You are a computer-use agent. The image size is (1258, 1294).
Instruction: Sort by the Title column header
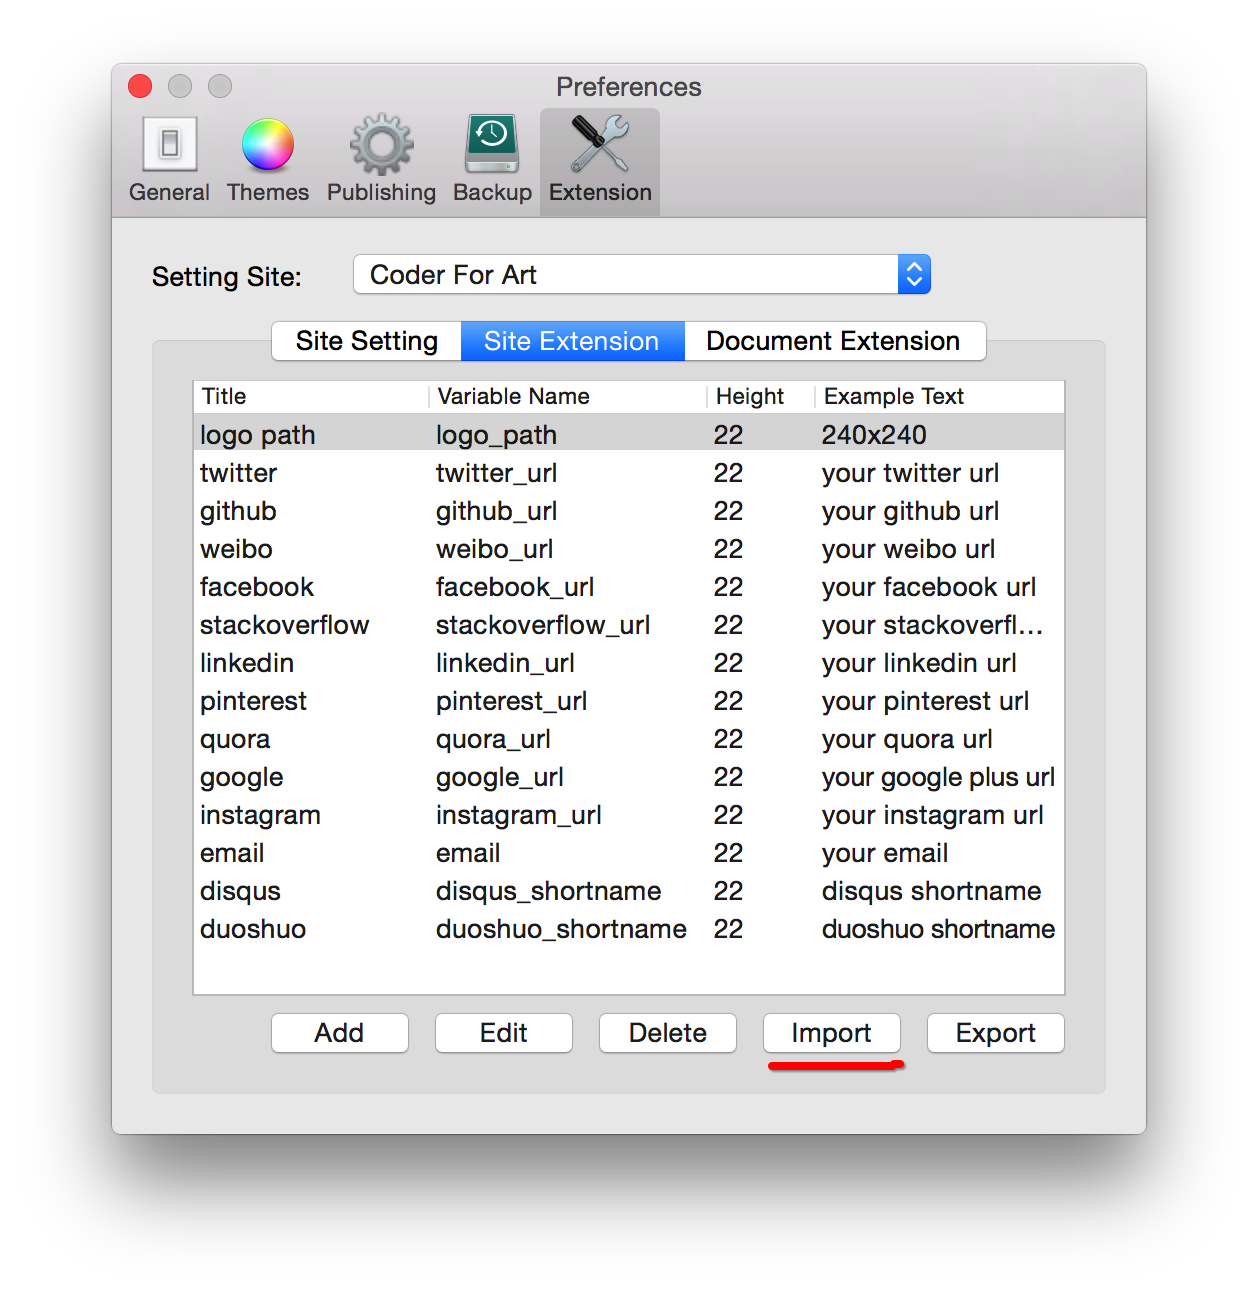click(311, 396)
